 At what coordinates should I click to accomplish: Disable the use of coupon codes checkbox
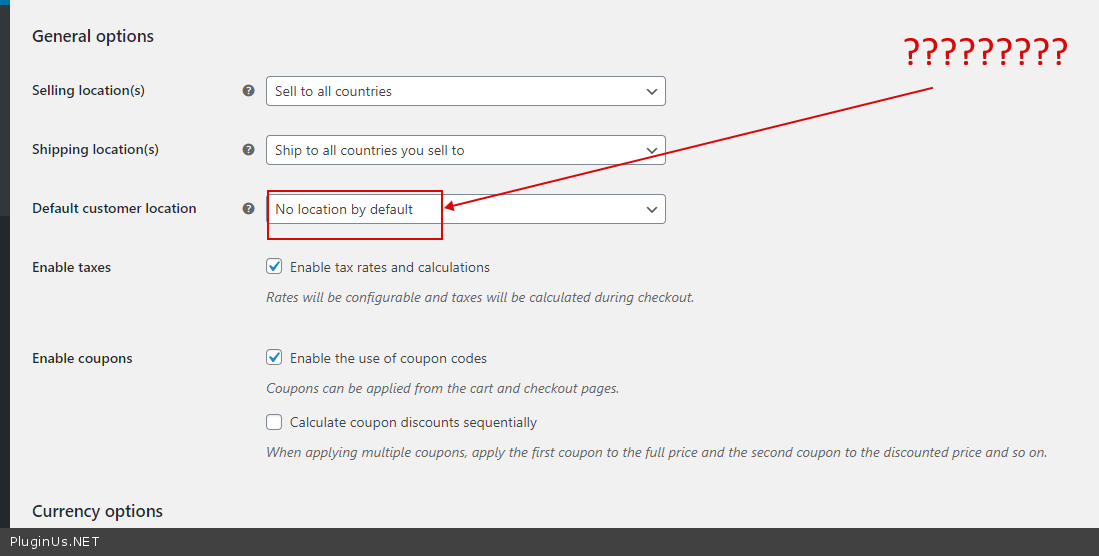[274, 357]
